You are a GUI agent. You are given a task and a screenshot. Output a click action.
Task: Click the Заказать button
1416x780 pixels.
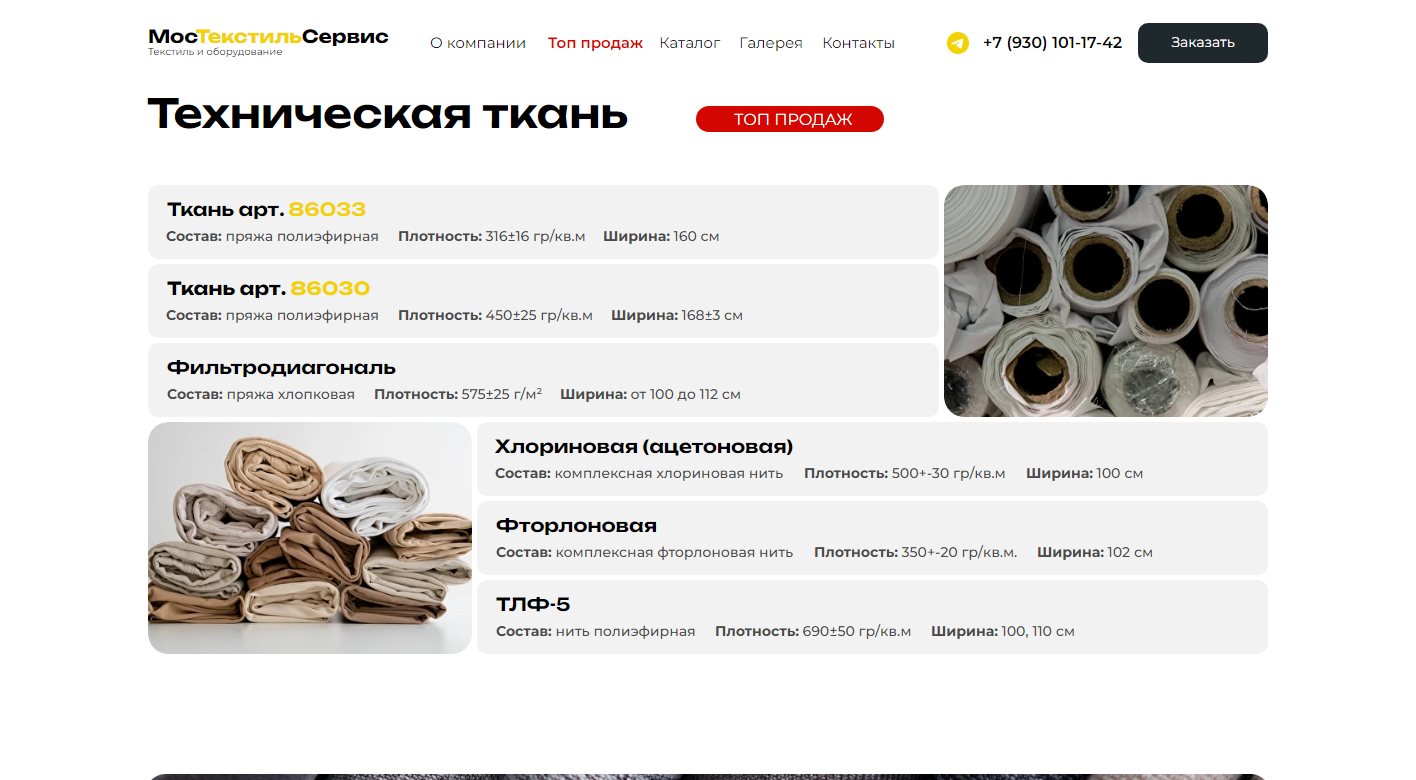[1203, 43]
